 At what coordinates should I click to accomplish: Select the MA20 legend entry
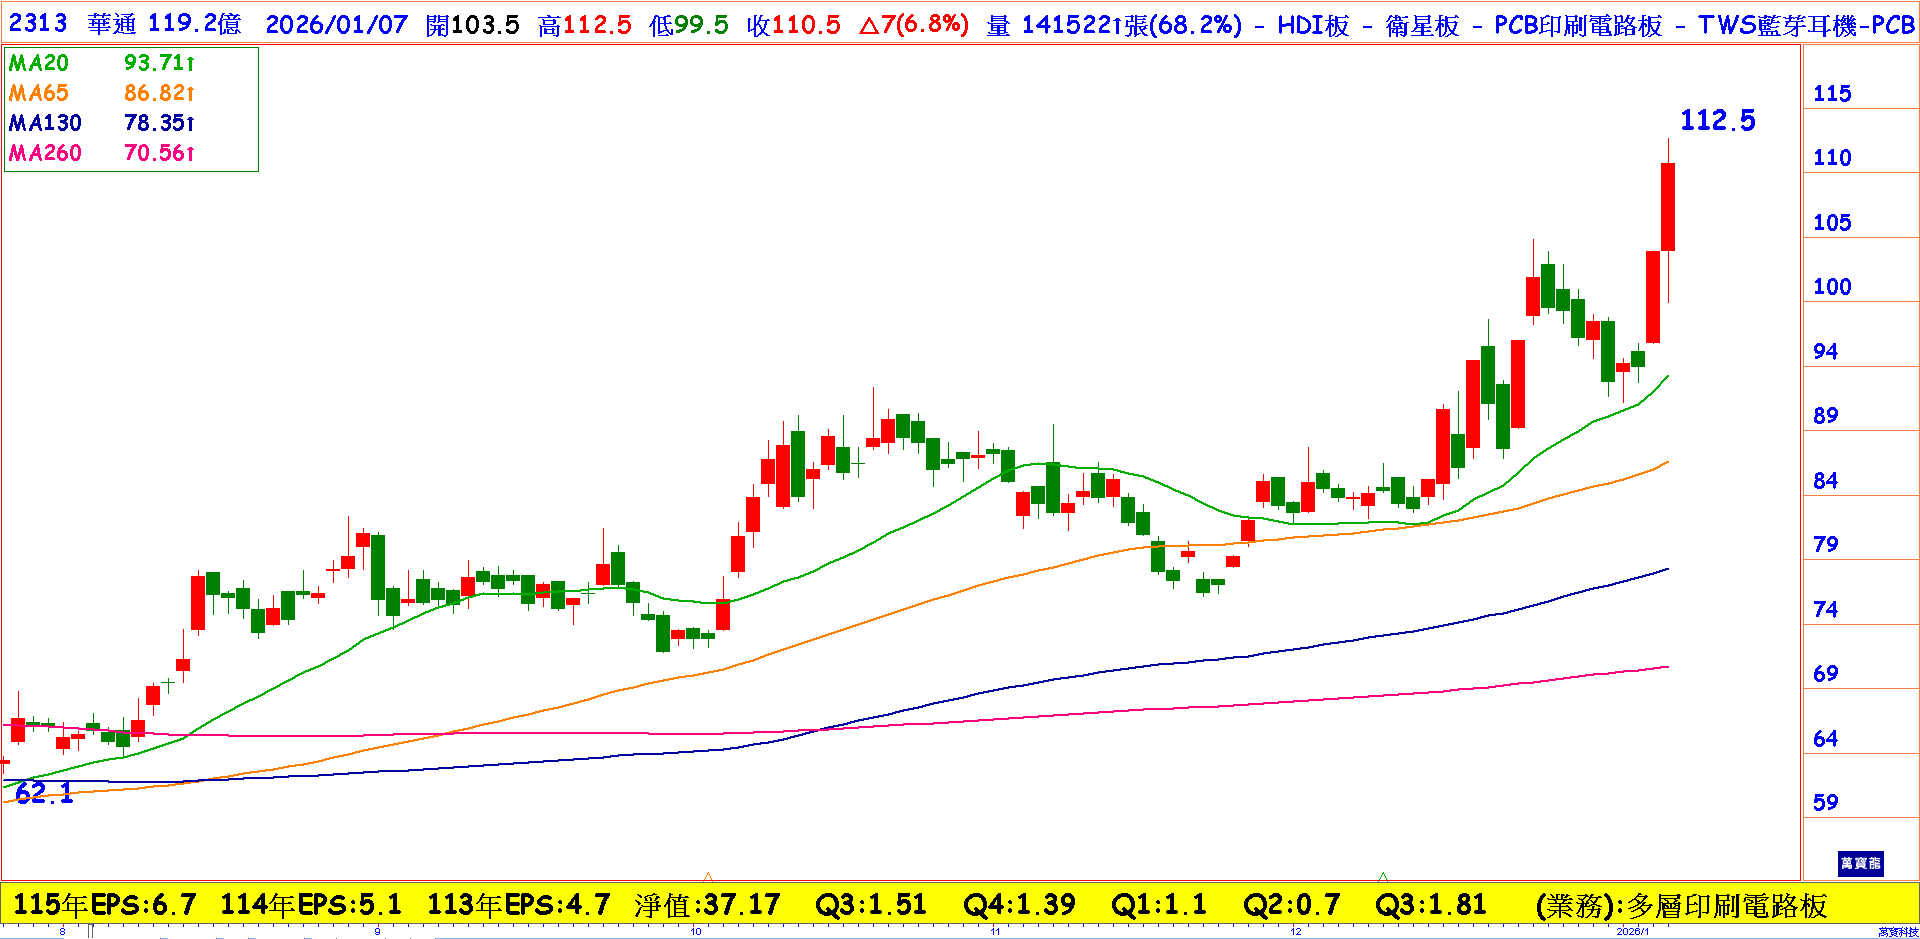39,63
